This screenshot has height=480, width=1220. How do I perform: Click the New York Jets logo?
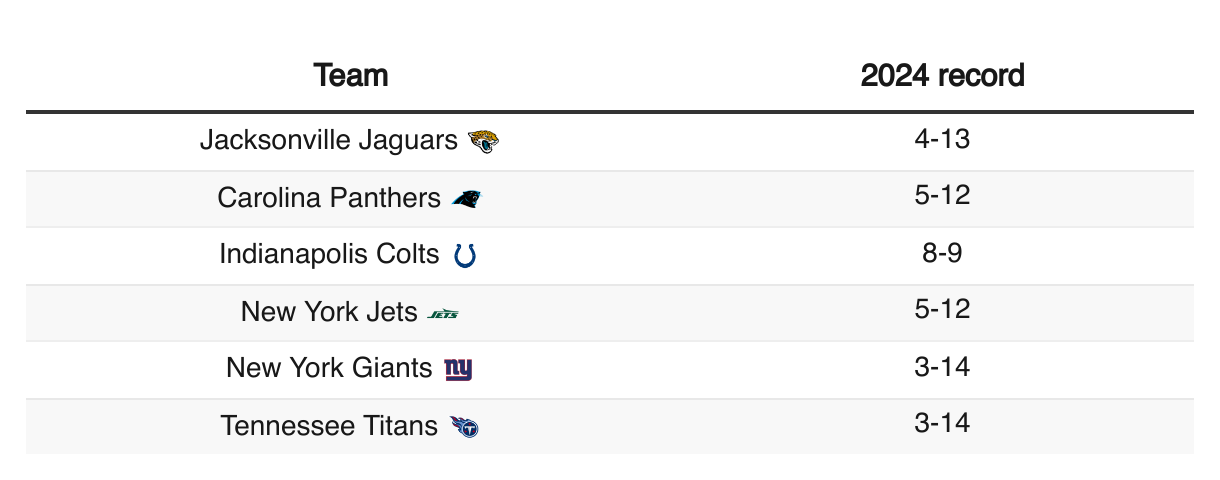[443, 314]
